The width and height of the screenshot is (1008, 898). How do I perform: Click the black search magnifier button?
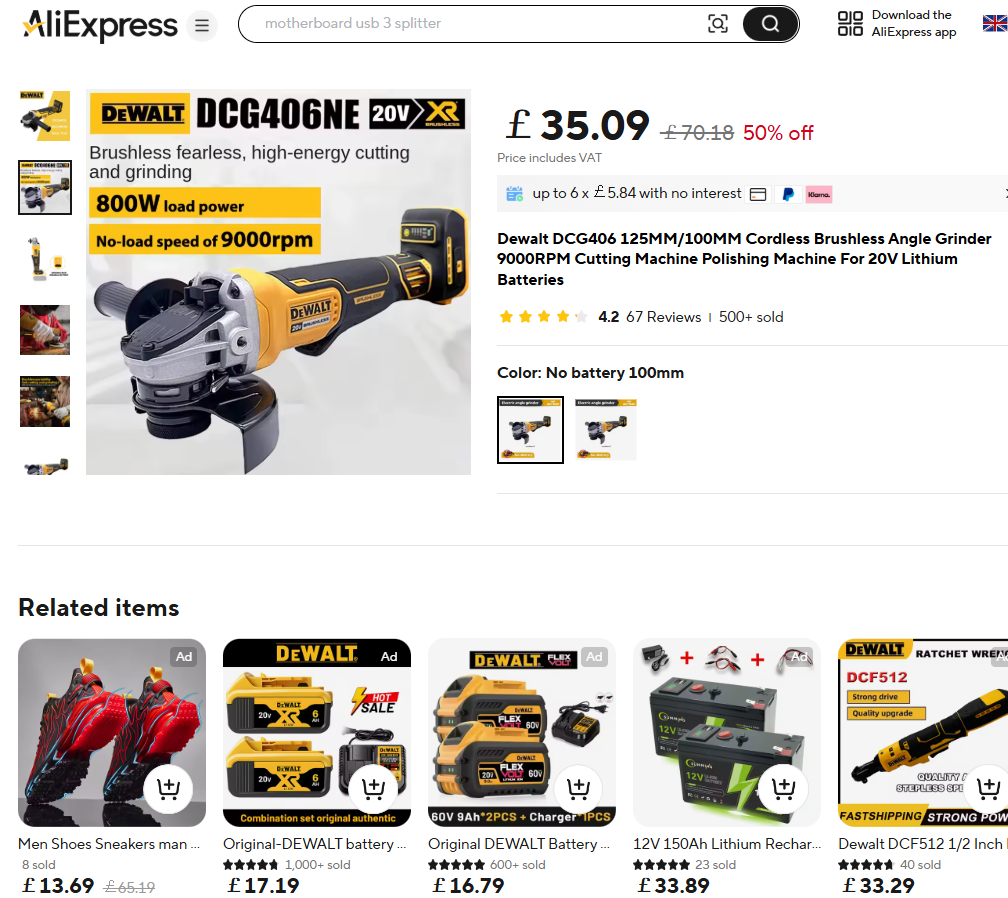770,24
